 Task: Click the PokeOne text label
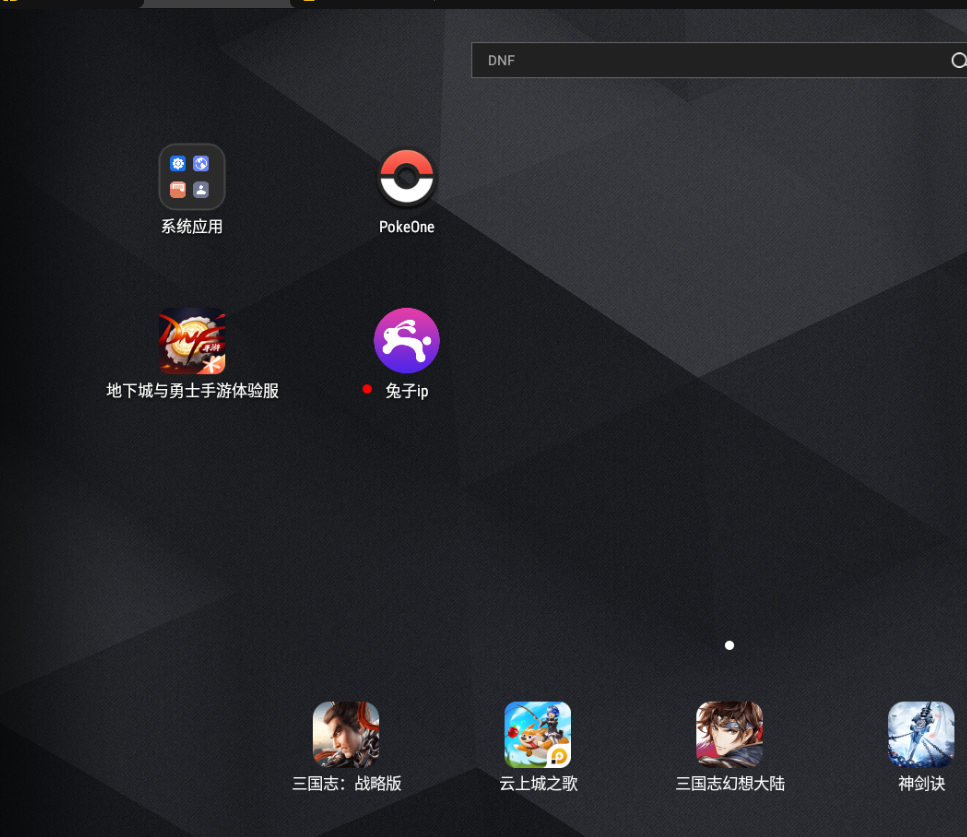point(406,227)
